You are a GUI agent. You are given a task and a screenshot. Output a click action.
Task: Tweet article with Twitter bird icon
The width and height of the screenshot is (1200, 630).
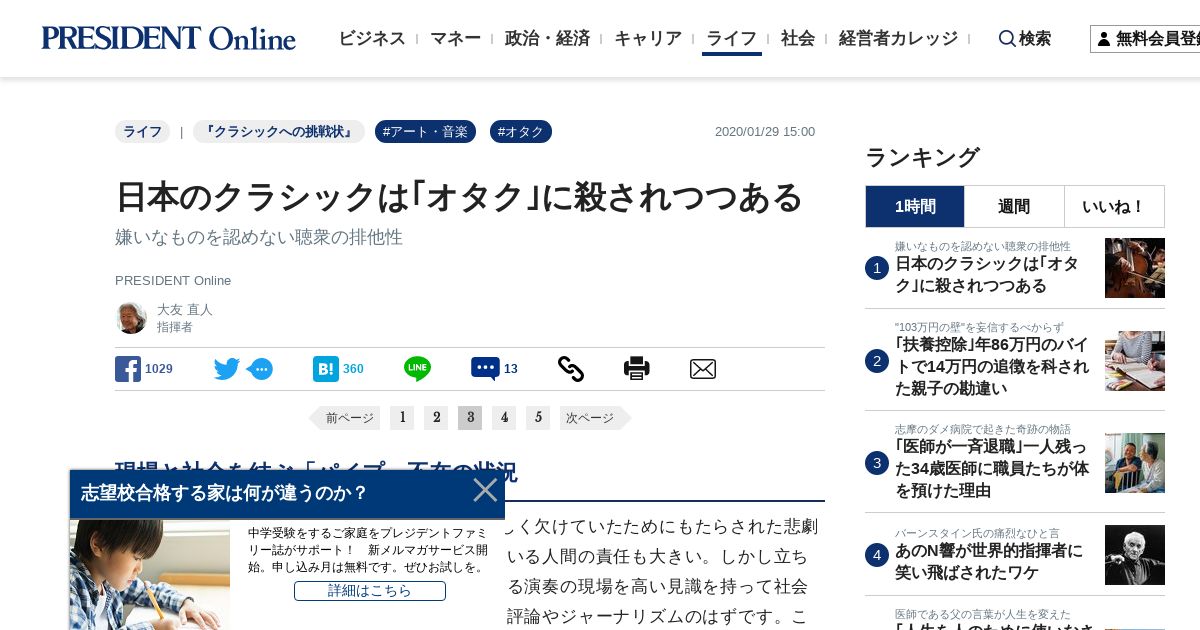[227, 369]
